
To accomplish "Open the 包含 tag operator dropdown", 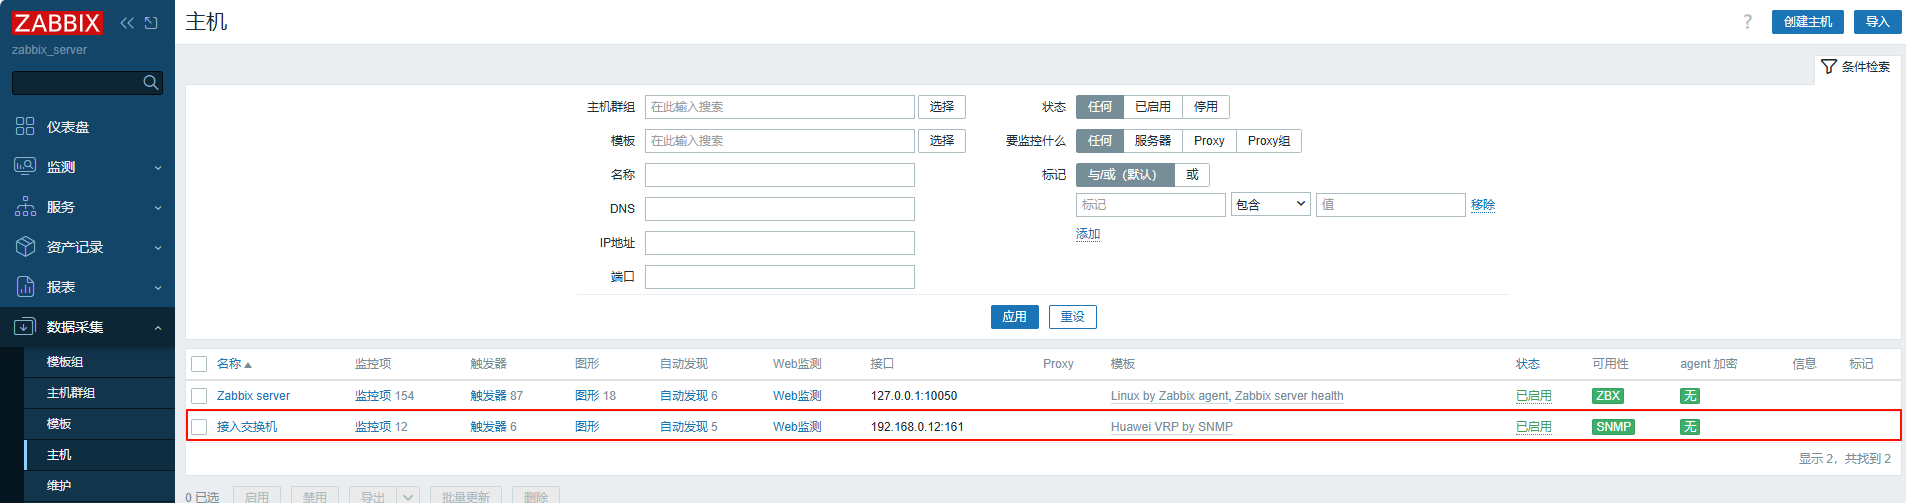I will pyautogui.click(x=1270, y=205).
